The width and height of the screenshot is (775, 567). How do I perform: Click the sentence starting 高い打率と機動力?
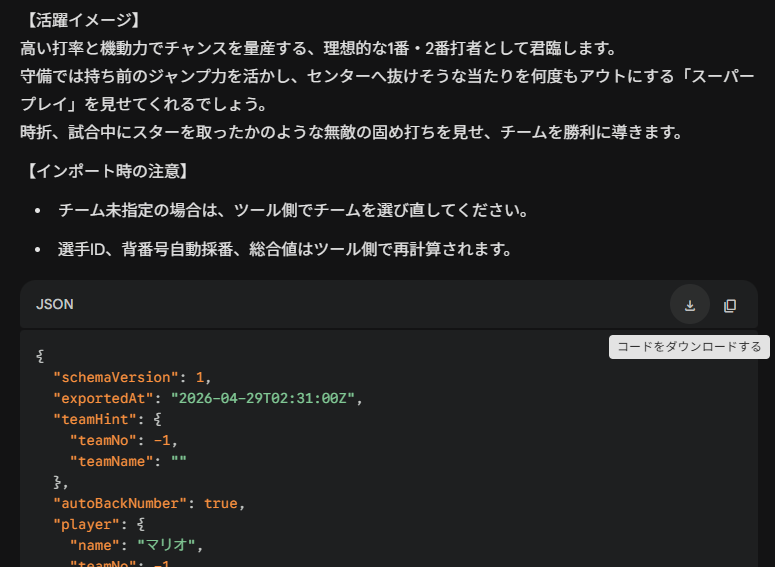tap(319, 48)
